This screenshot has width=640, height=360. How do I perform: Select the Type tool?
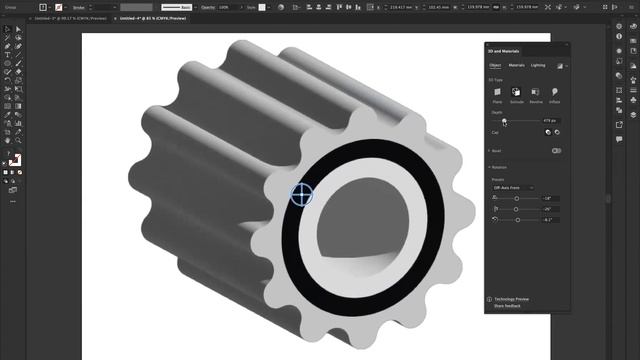[x=7, y=55]
